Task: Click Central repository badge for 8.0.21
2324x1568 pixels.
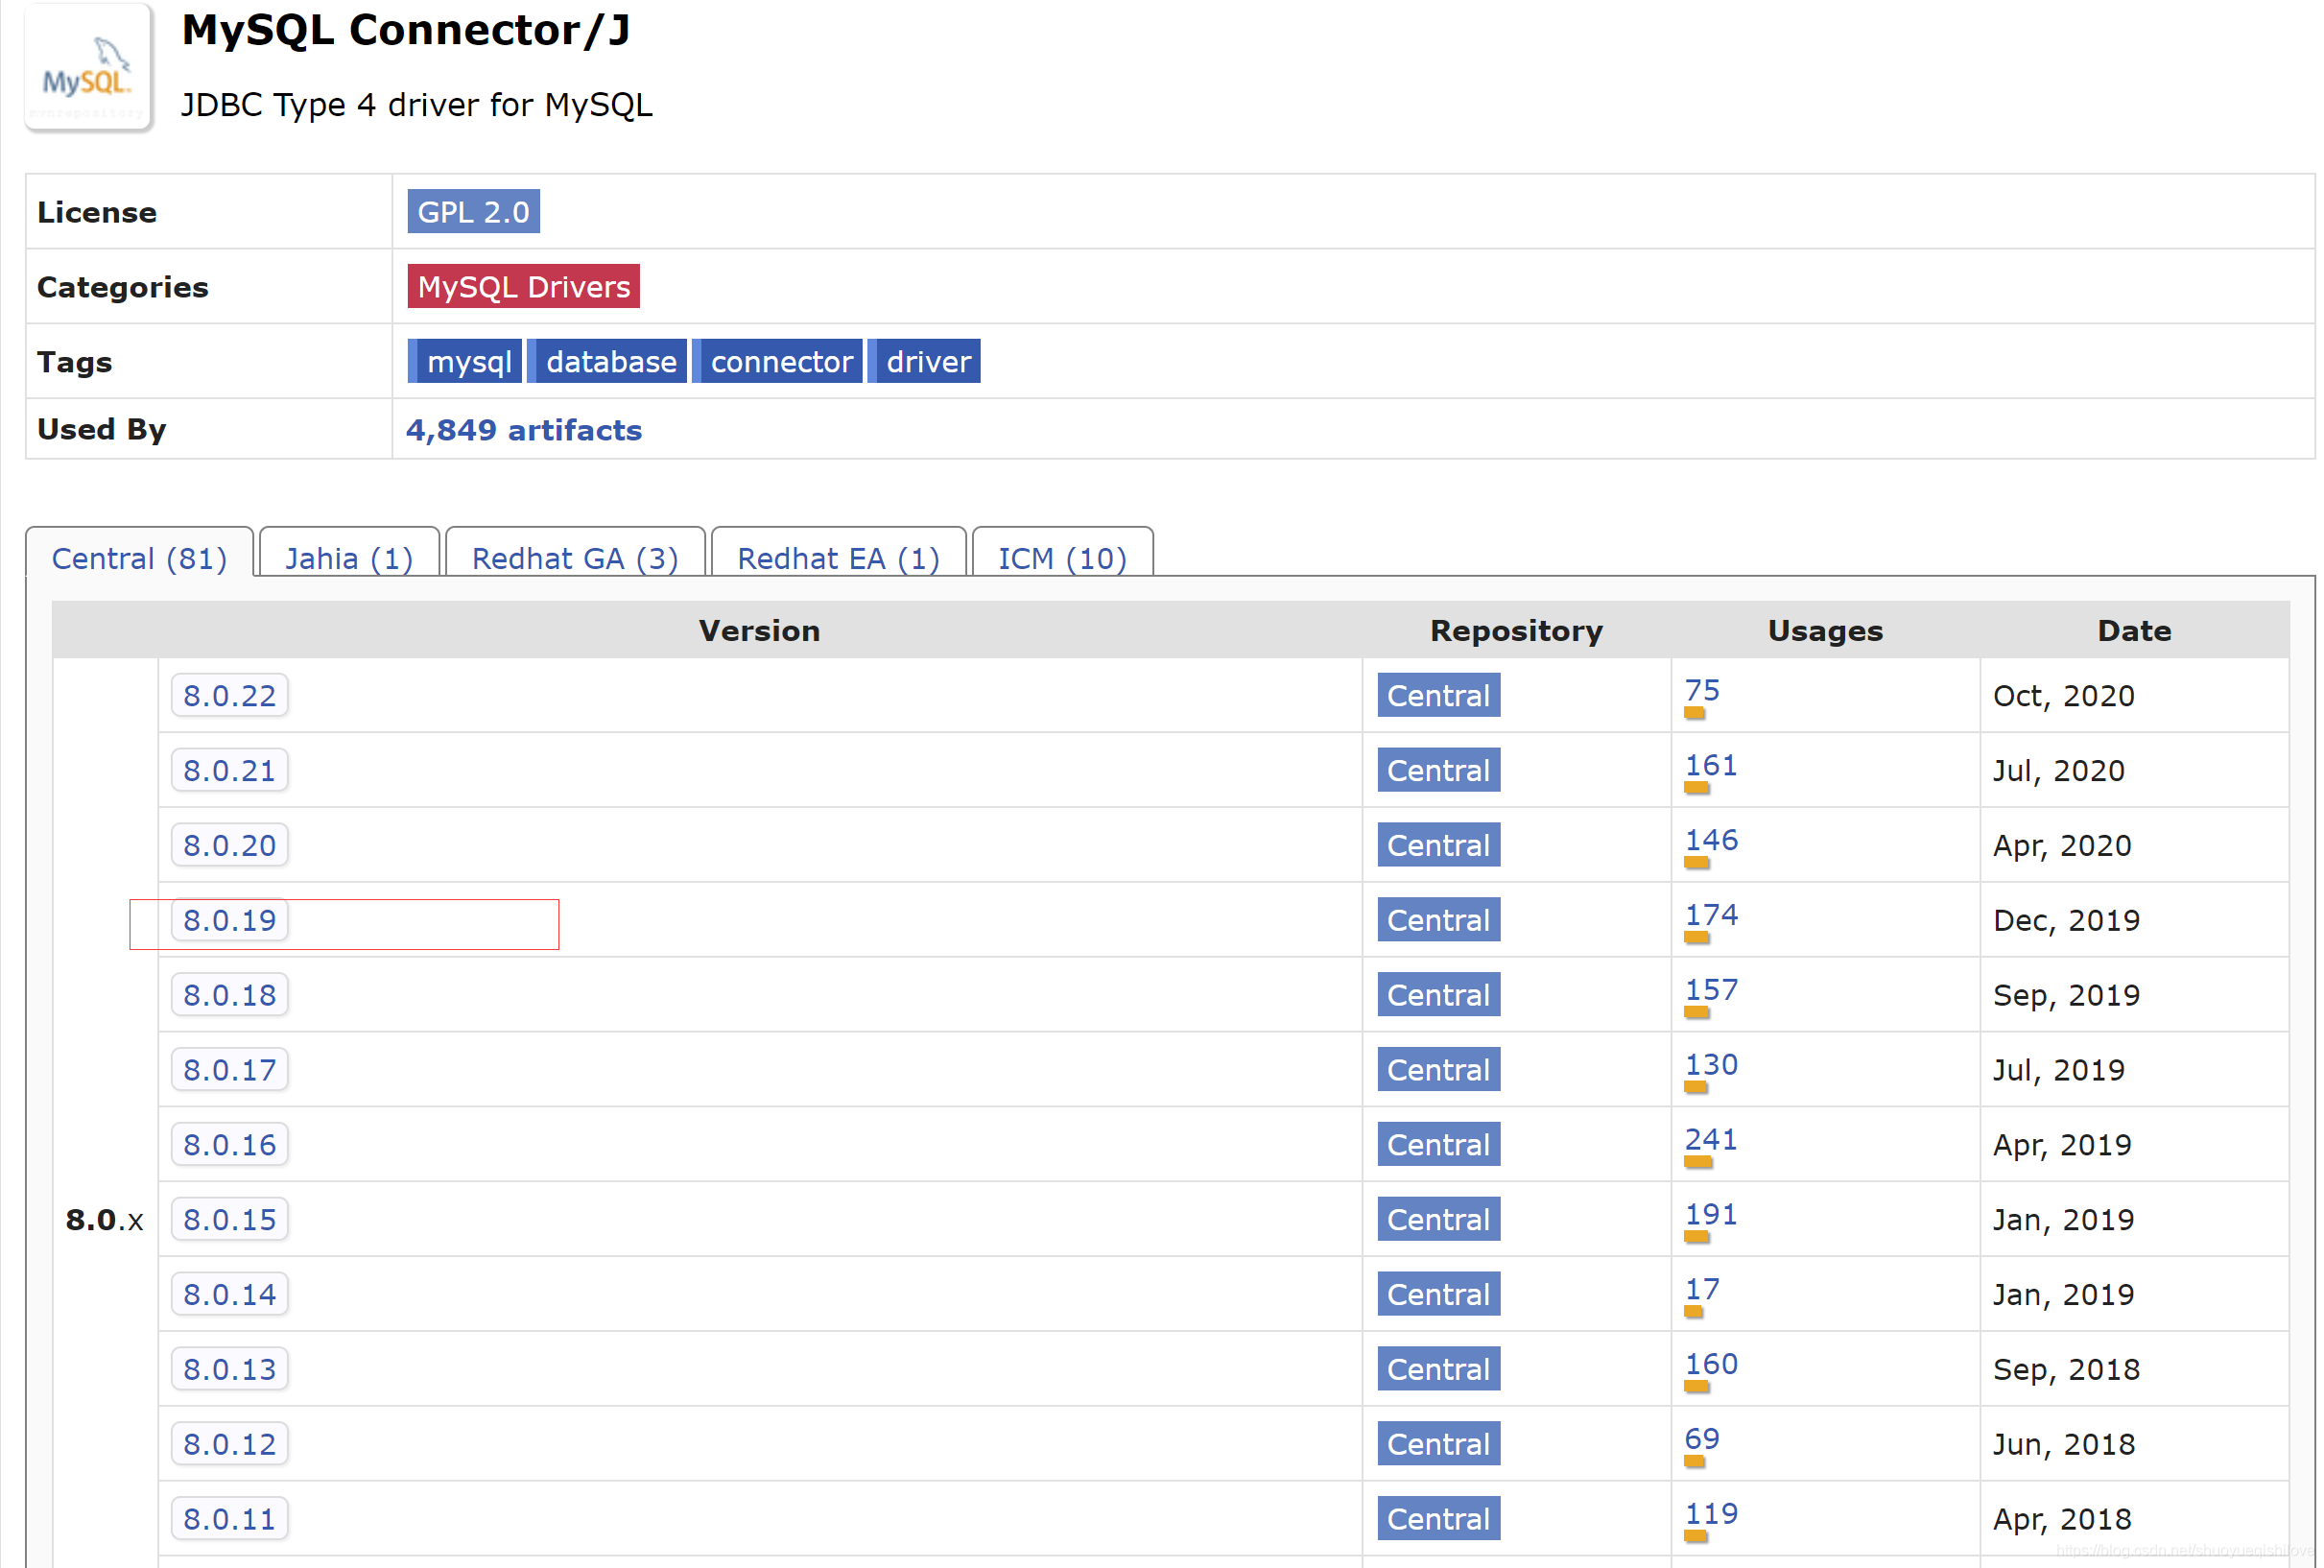Action: [1438, 770]
